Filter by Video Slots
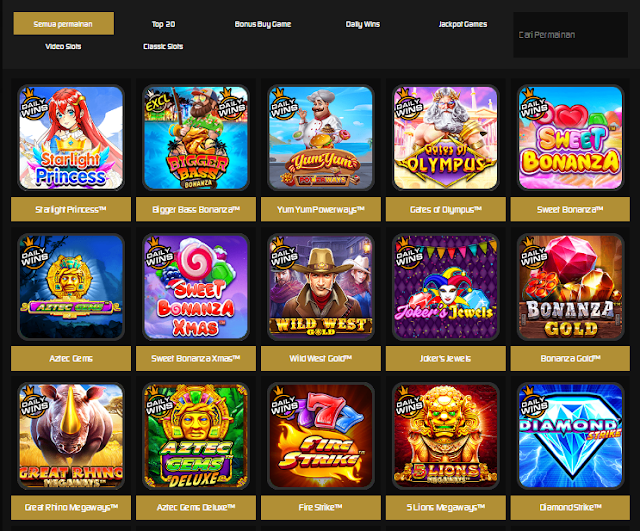The image size is (640, 531). 63,46
